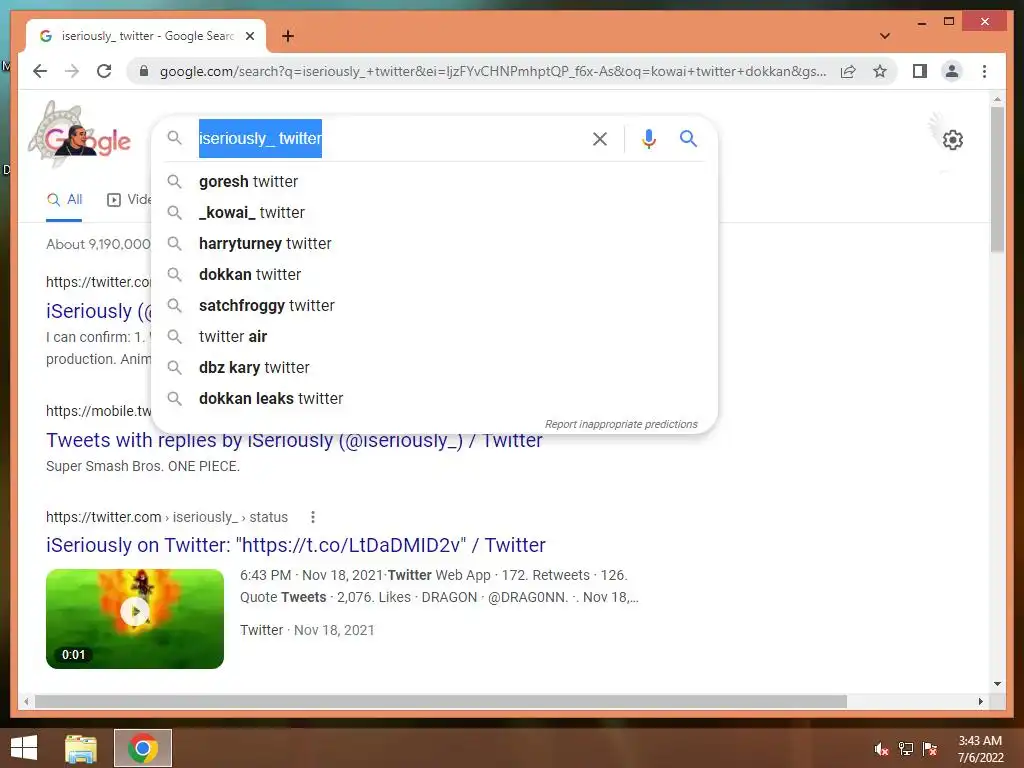Play the 0:01 video thumbnail
The width and height of the screenshot is (1024, 768).
(x=135, y=618)
